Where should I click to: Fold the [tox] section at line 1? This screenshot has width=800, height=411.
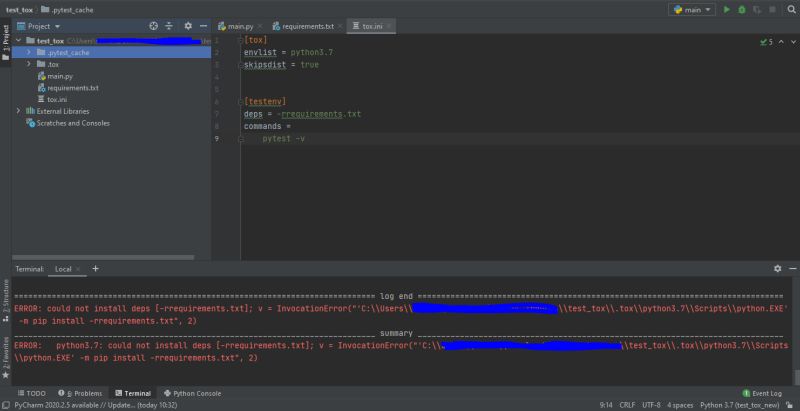click(241, 40)
